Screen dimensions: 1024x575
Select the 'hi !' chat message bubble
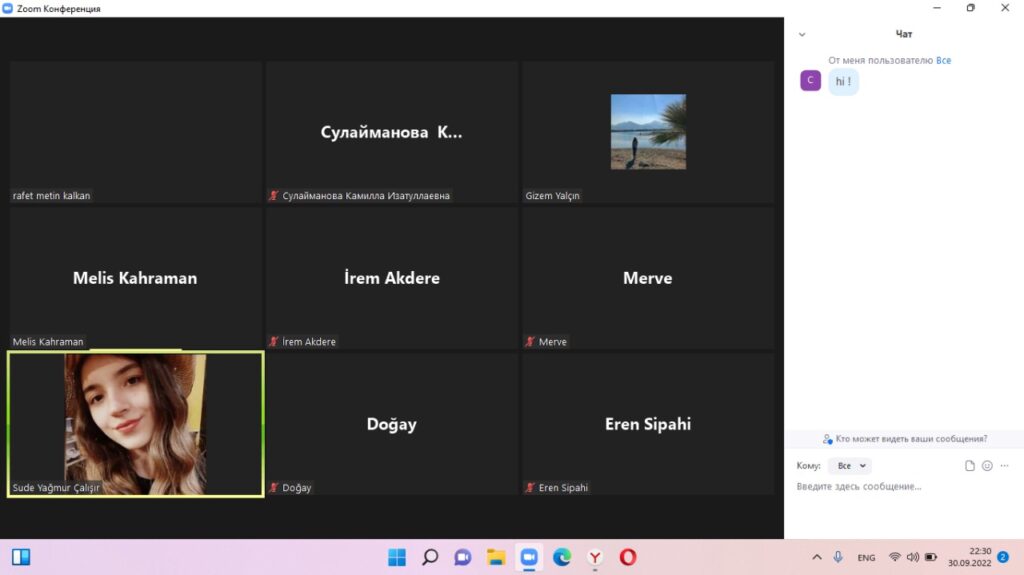click(844, 82)
